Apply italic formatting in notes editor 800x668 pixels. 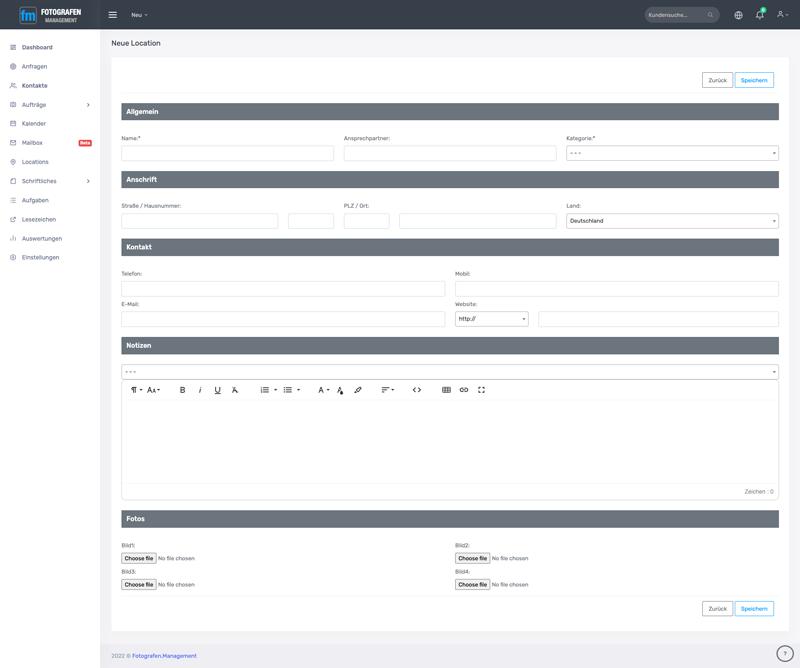pos(200,390)
